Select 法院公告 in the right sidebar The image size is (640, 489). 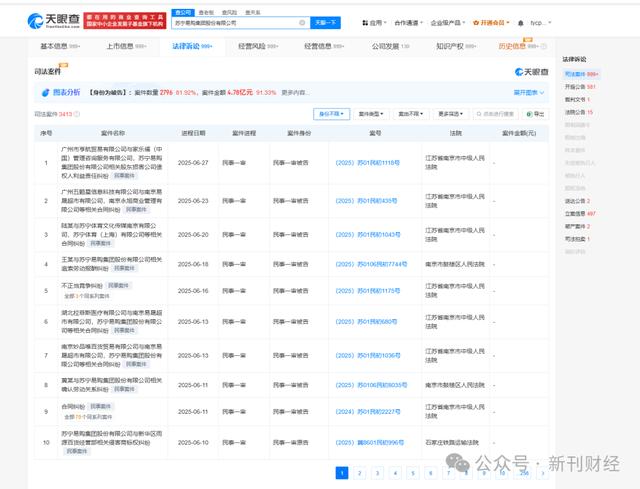[x=578, y=112]
